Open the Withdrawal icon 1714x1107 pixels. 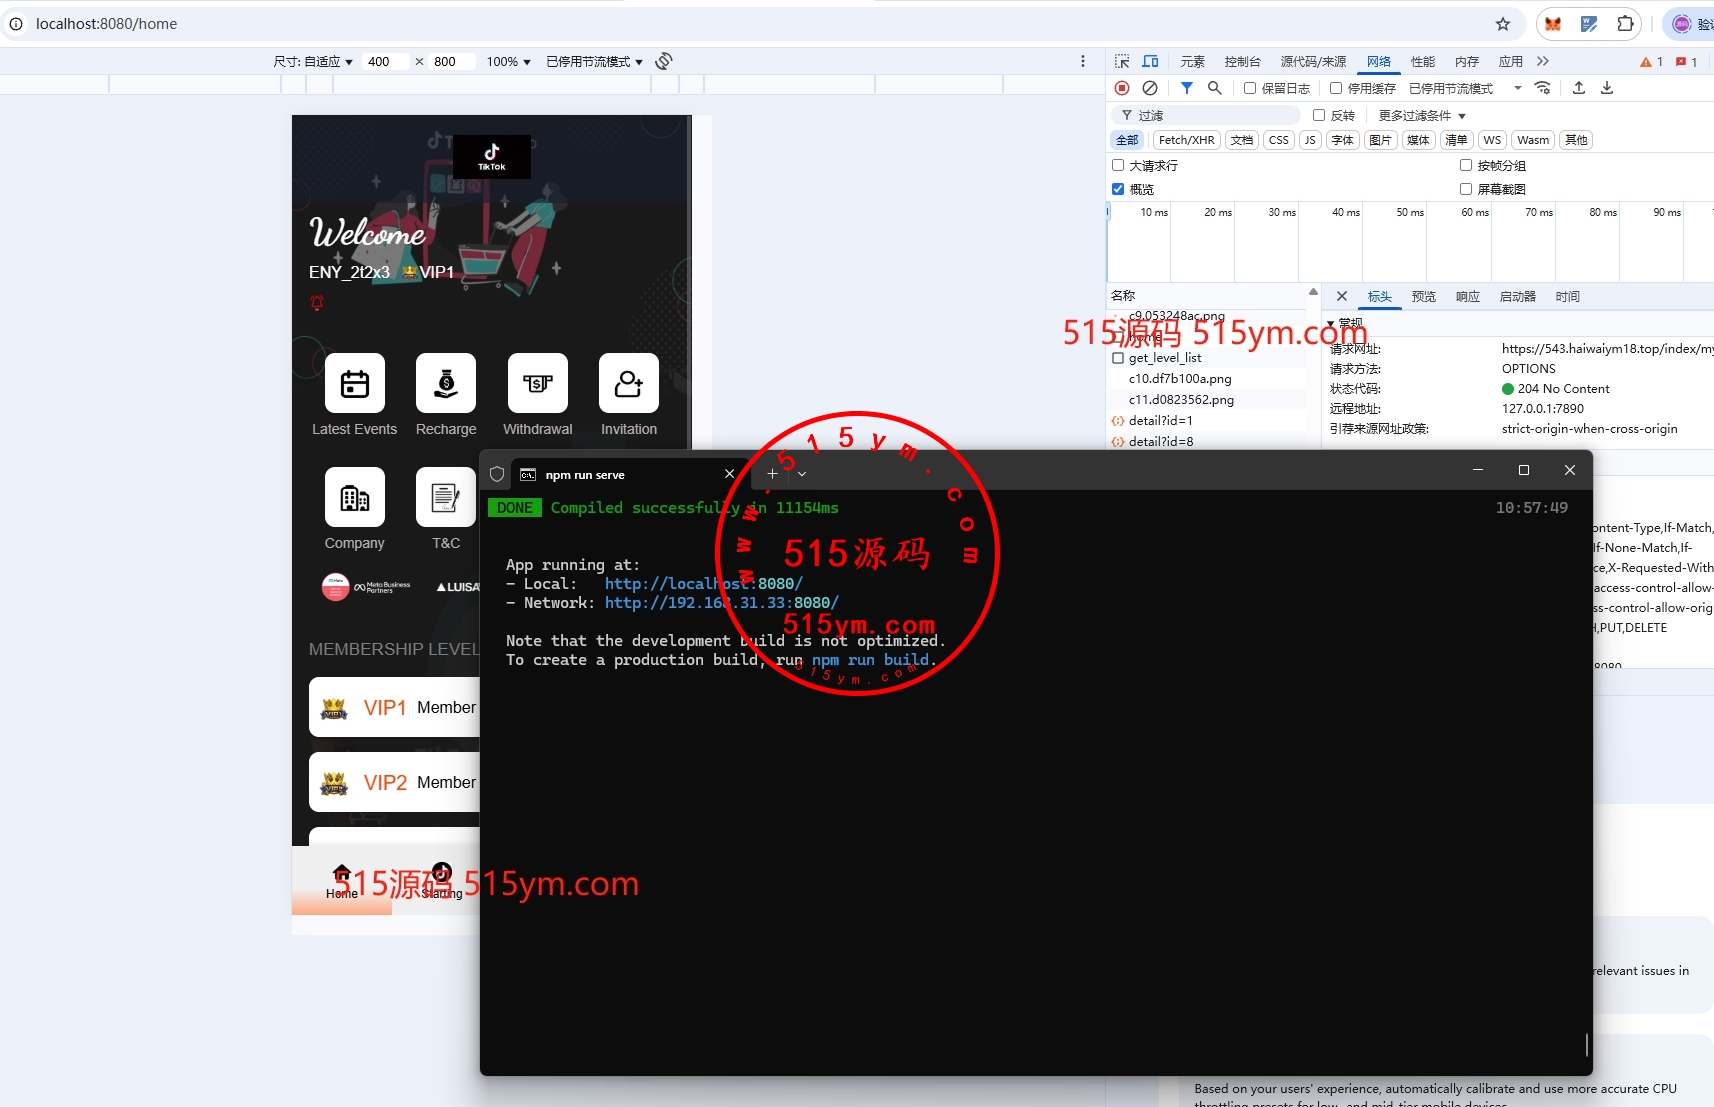pos(537,384)
